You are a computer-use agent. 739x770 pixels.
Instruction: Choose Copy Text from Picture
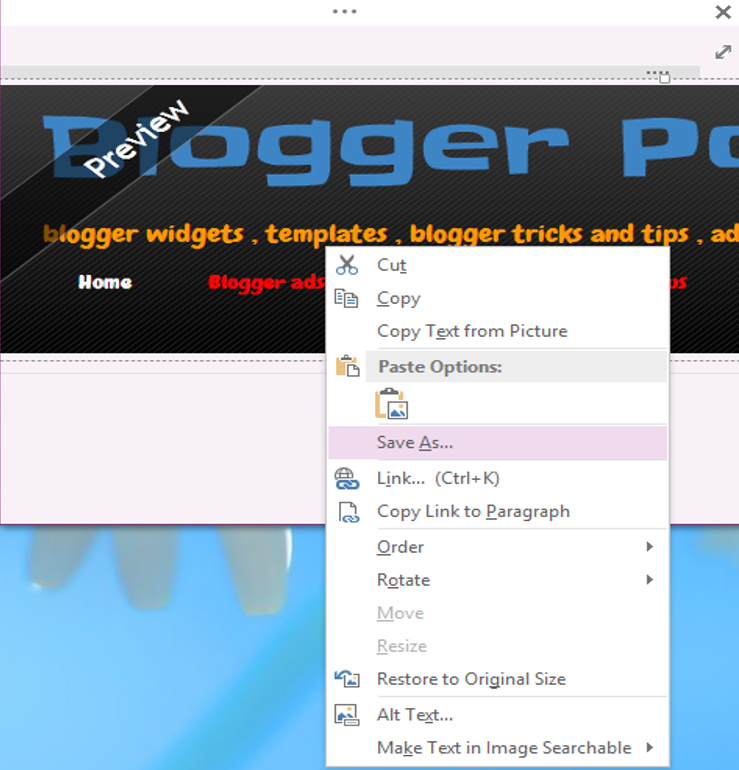coord(498,331)
